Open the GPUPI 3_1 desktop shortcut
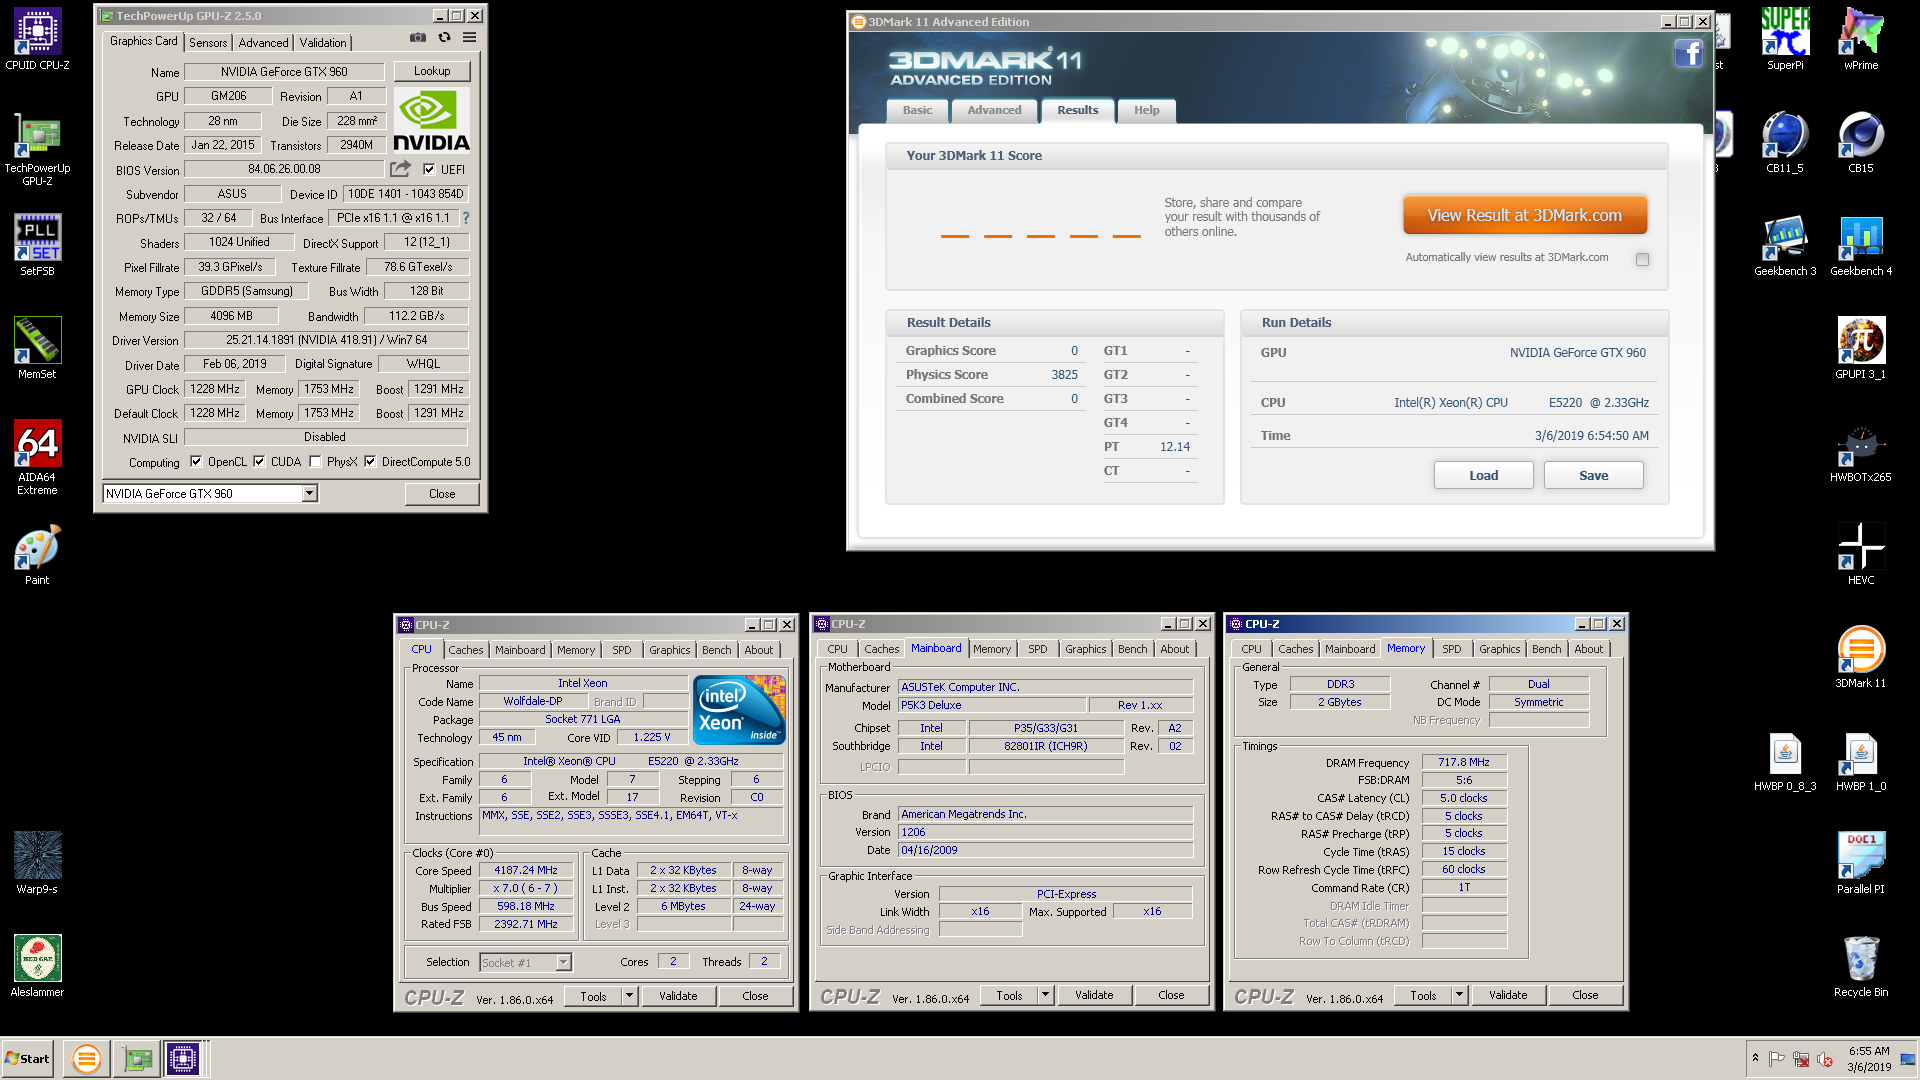This screenshot has width=1920, height=1080. click(x=1861, y=349)
